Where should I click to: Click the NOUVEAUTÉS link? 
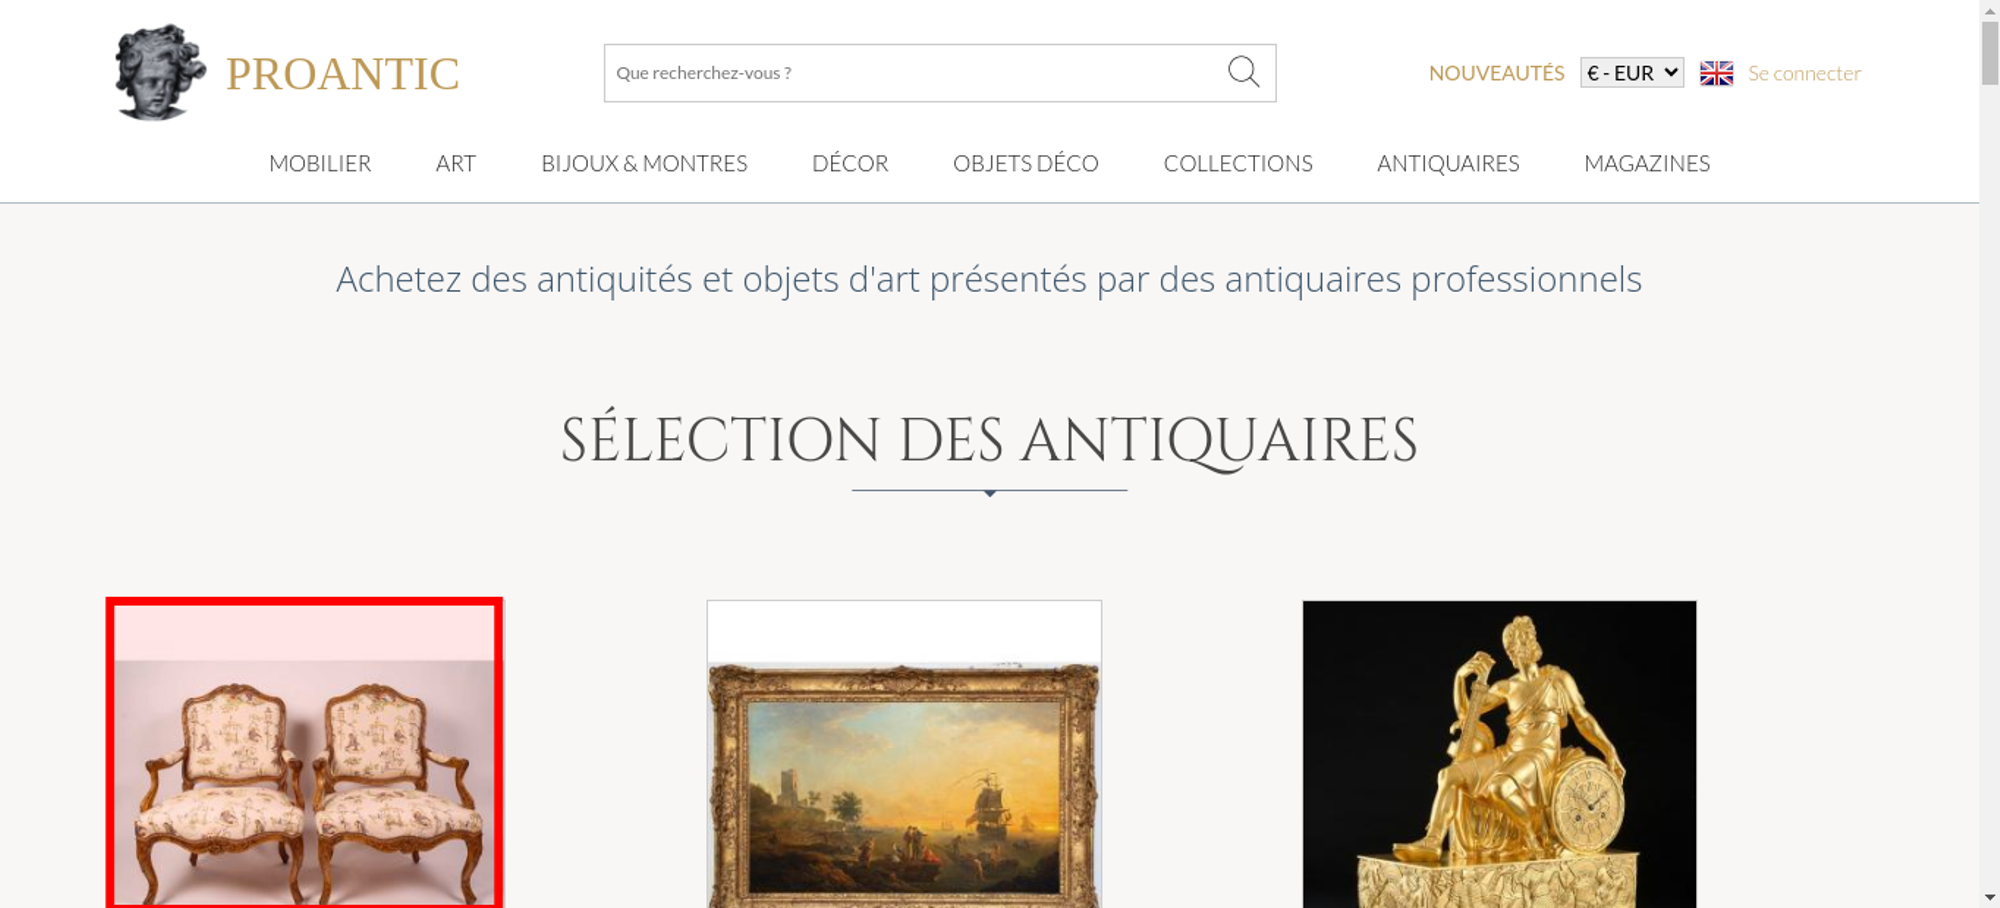[1496, 73]
